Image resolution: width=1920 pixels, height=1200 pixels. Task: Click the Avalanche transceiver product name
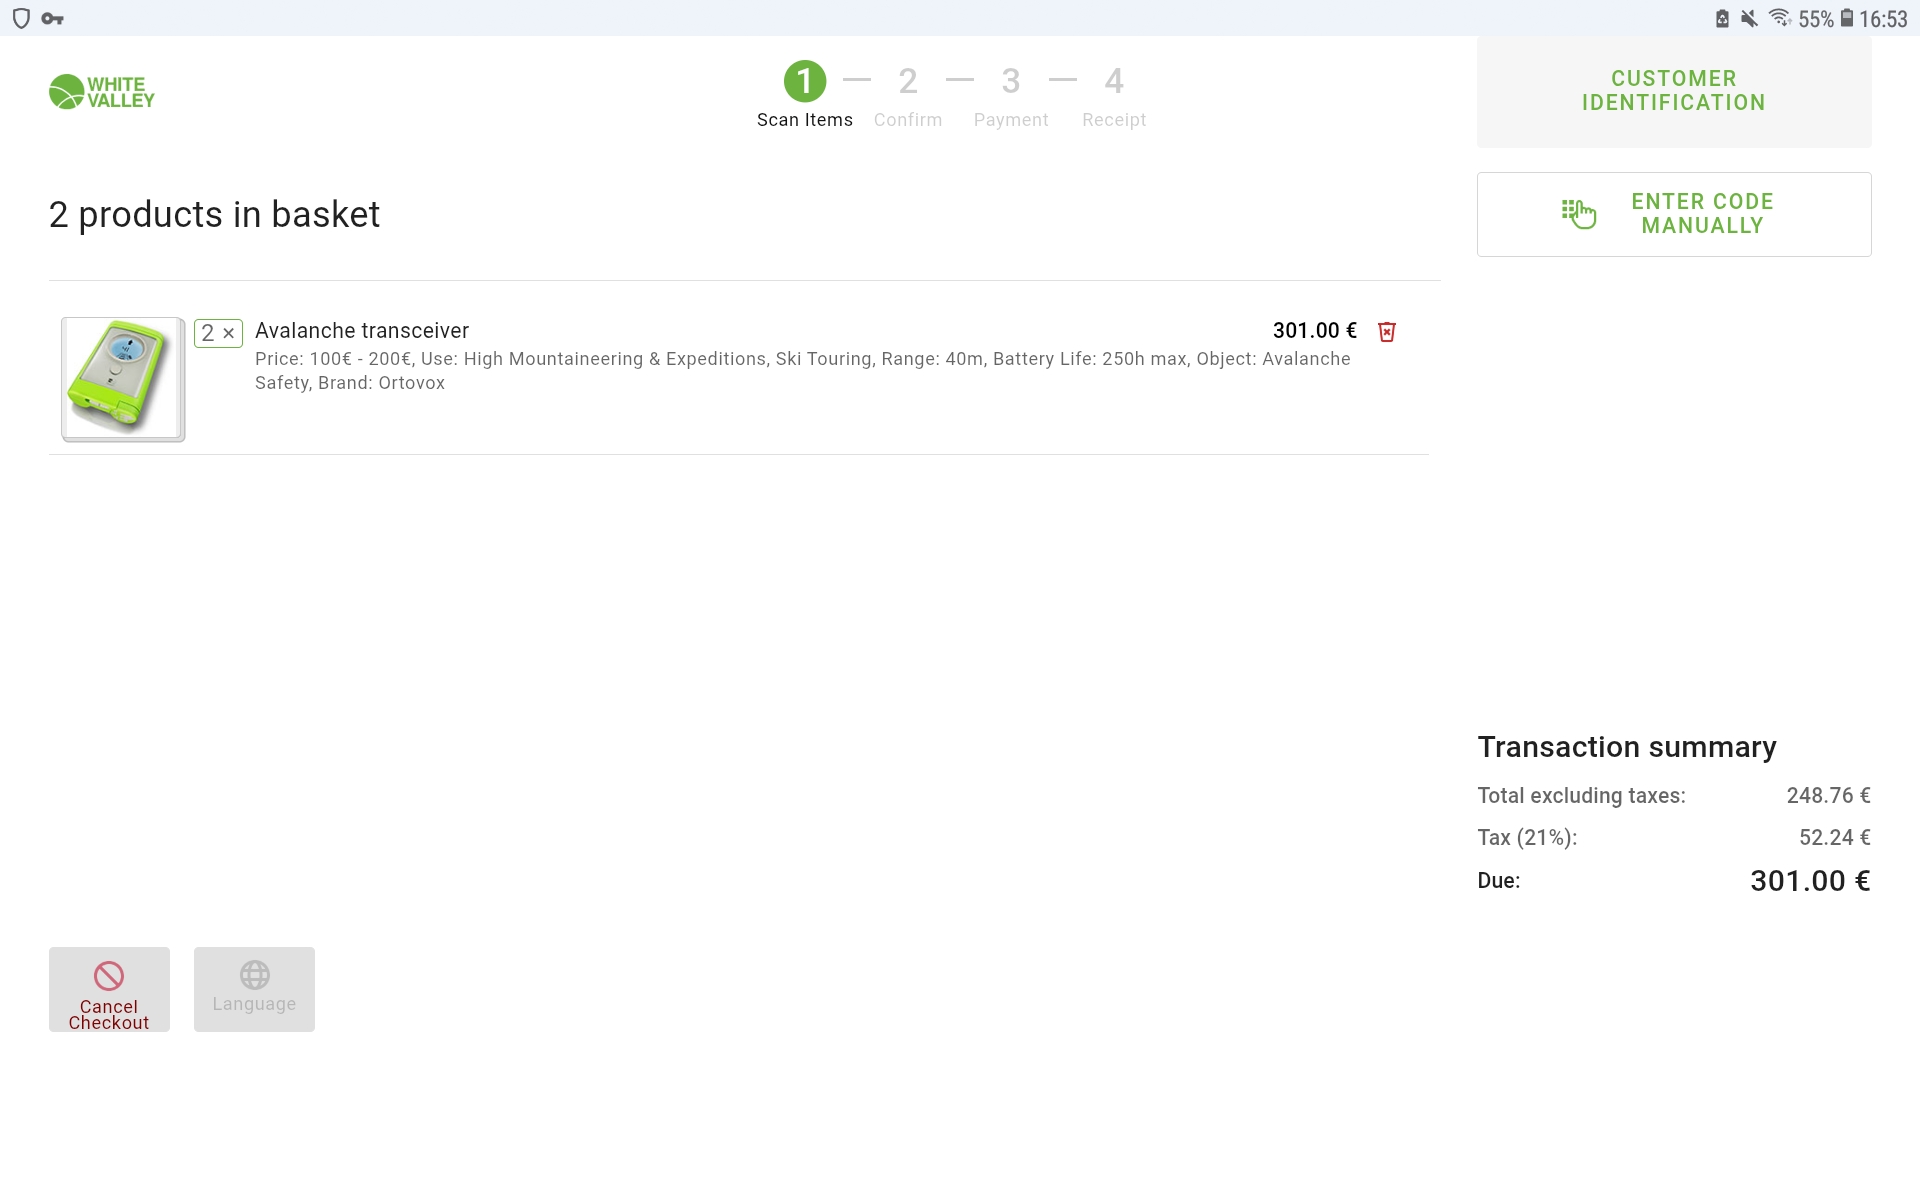click(361, 331)
